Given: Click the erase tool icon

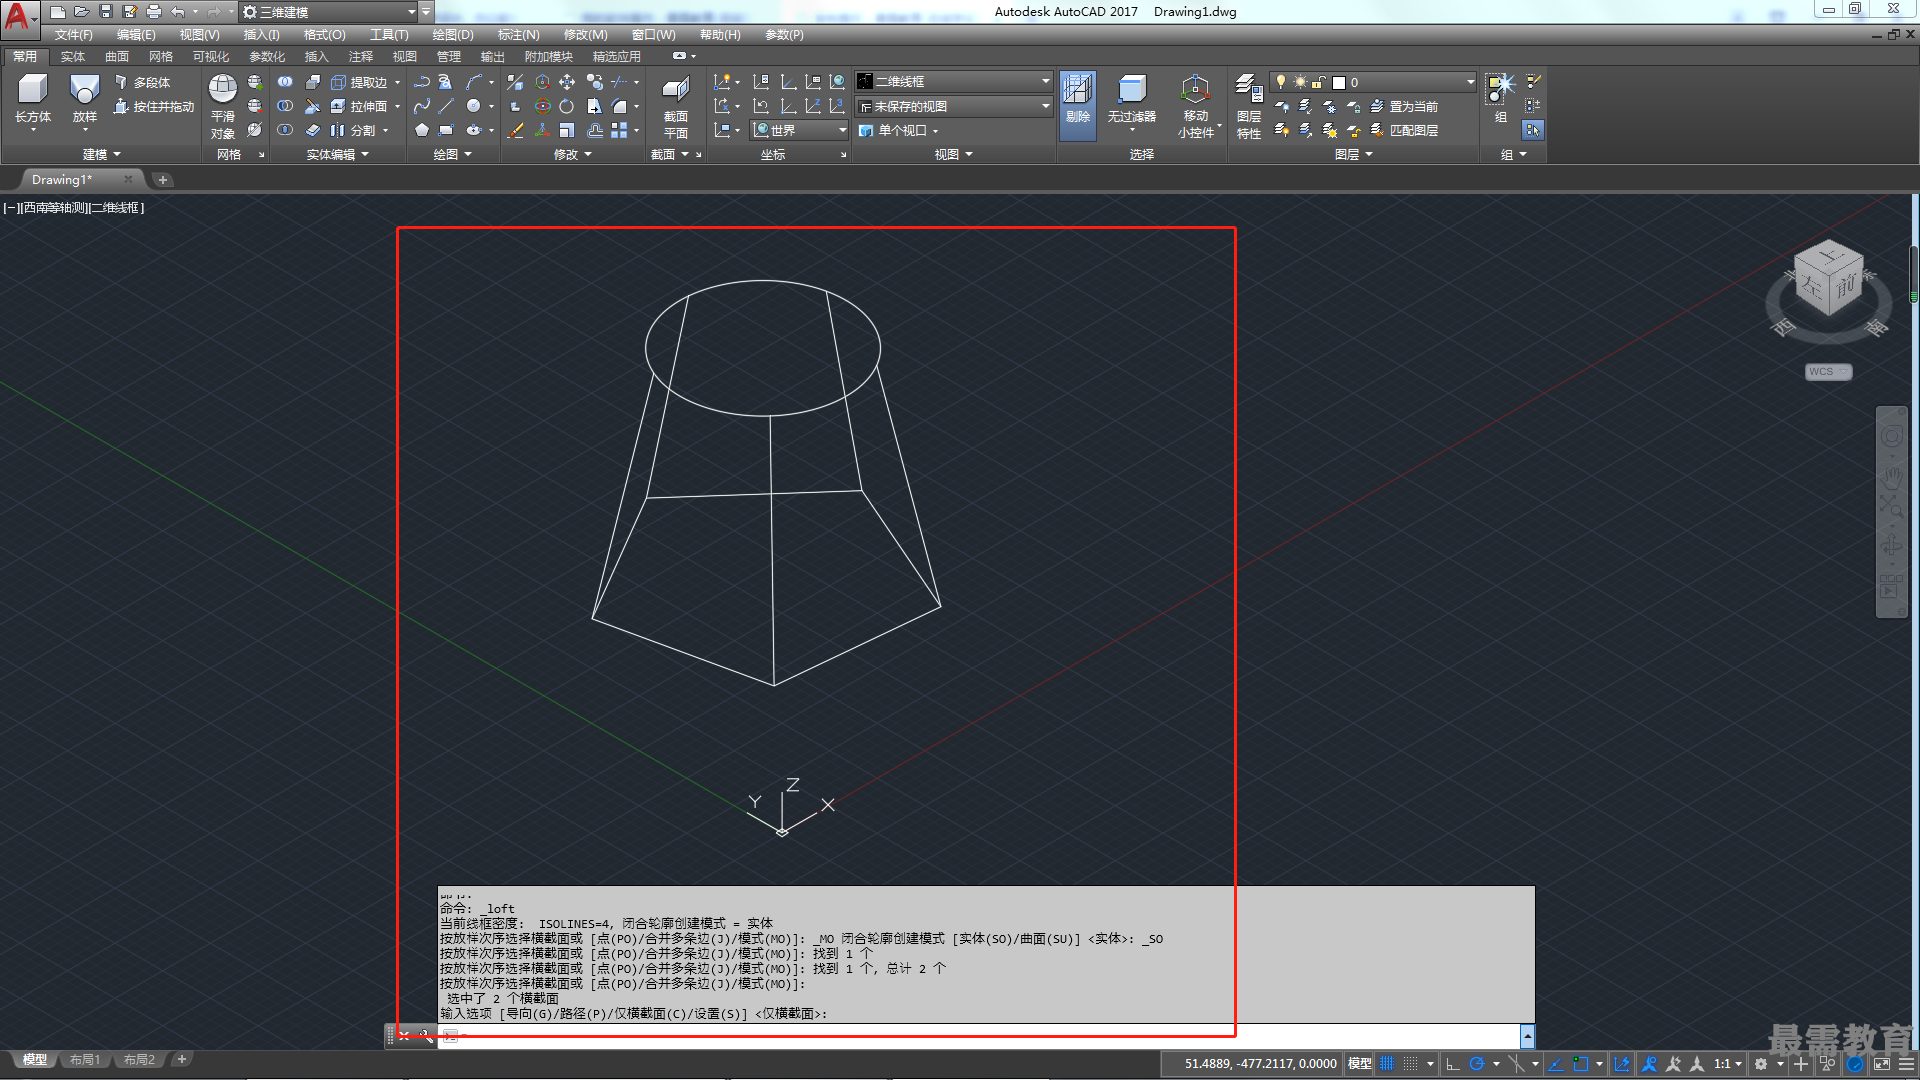Looking at the screenshot, I should click(x=516, y=130).
